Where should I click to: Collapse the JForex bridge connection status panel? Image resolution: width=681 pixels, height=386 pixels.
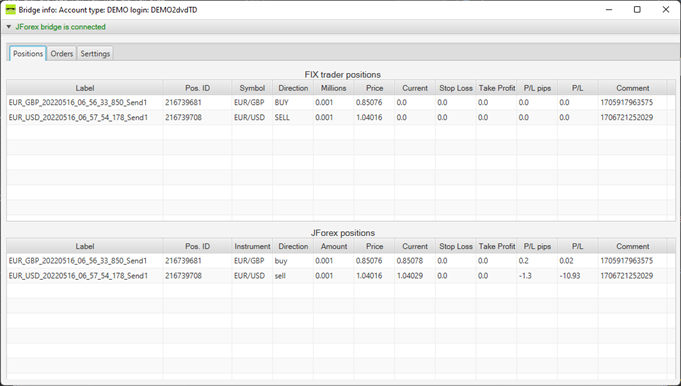pyautogui.click(x=9, y=27)
